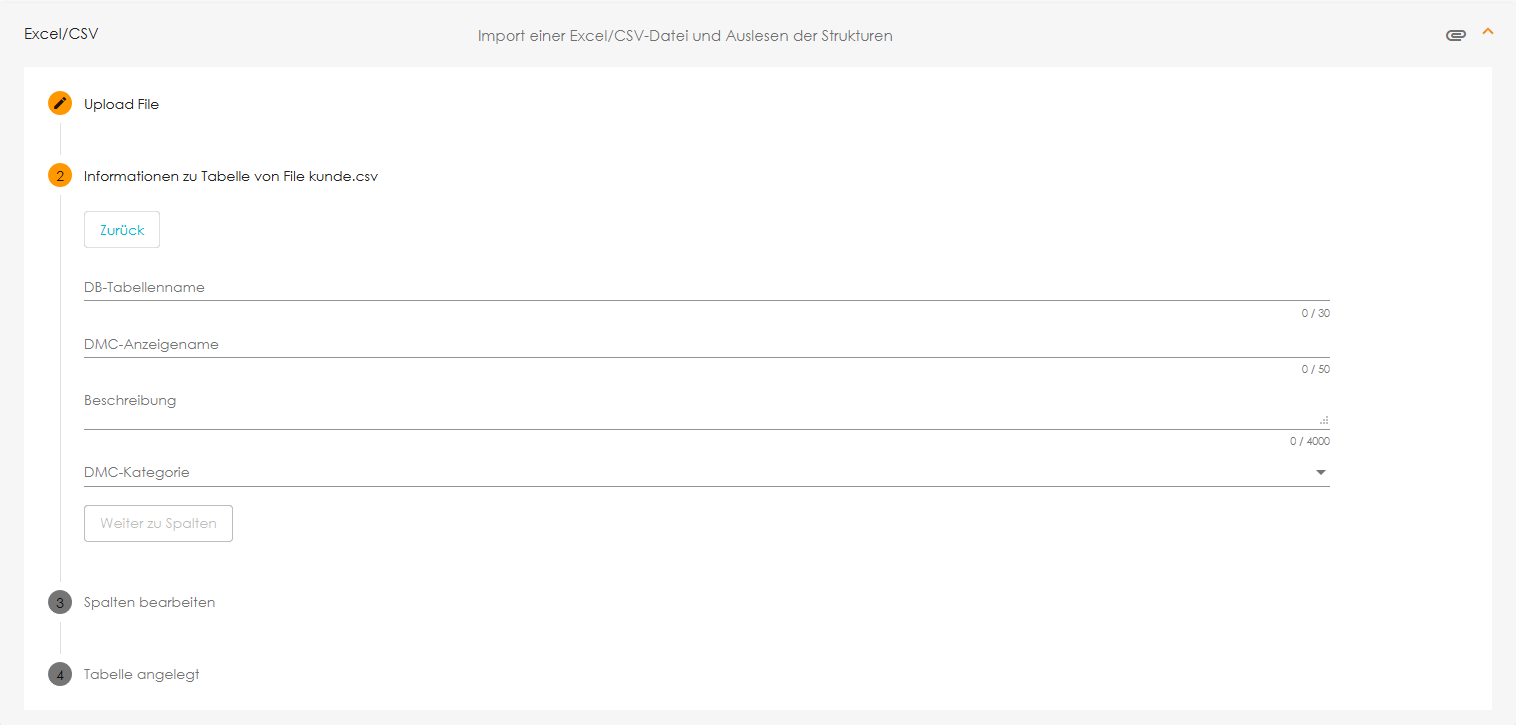Select the 'Informationen zu Tabelle' step title
This screenshot has width=1516, height=725.
[230, 176]
